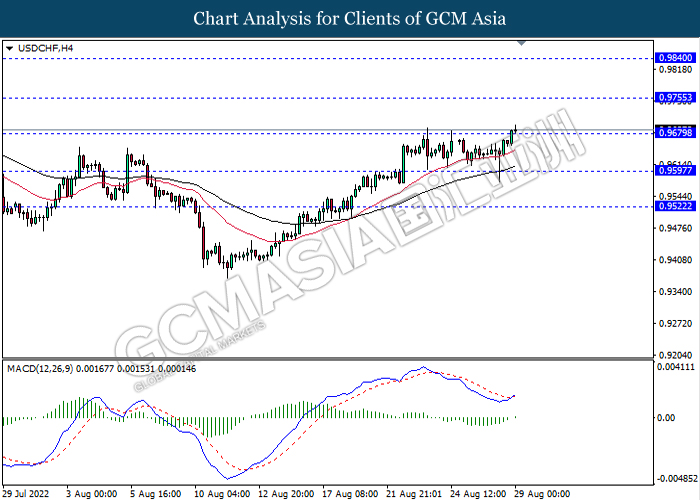
Task: Click the 12 Aug 20:00 time label
Action: pyautogui.click(x=286, y=494)
